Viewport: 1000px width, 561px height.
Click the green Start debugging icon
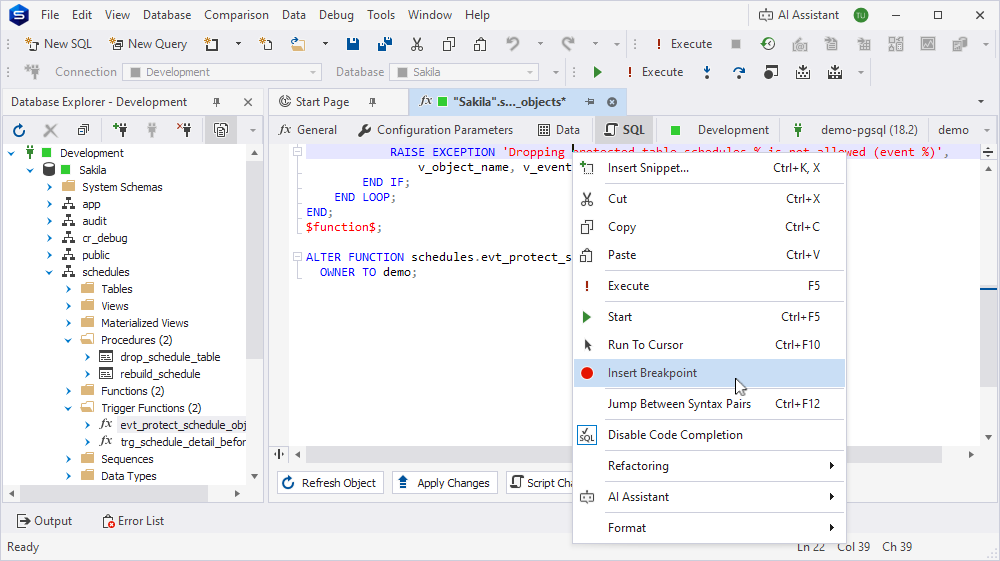[597, 72]
